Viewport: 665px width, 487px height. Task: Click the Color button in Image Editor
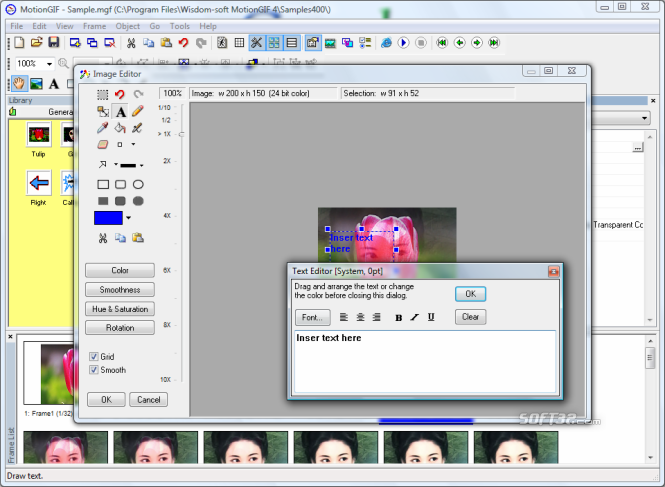[x=120, y=271]
